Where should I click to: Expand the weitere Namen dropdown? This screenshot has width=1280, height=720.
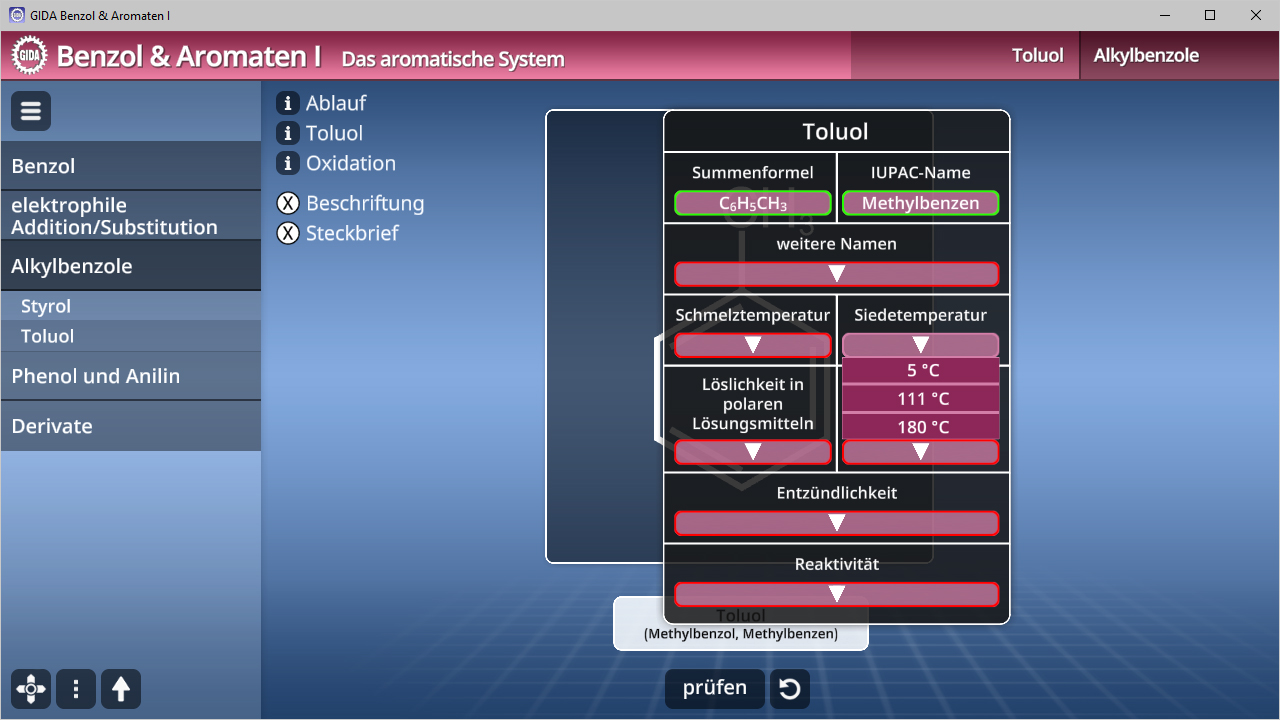[x=836, y=274]
